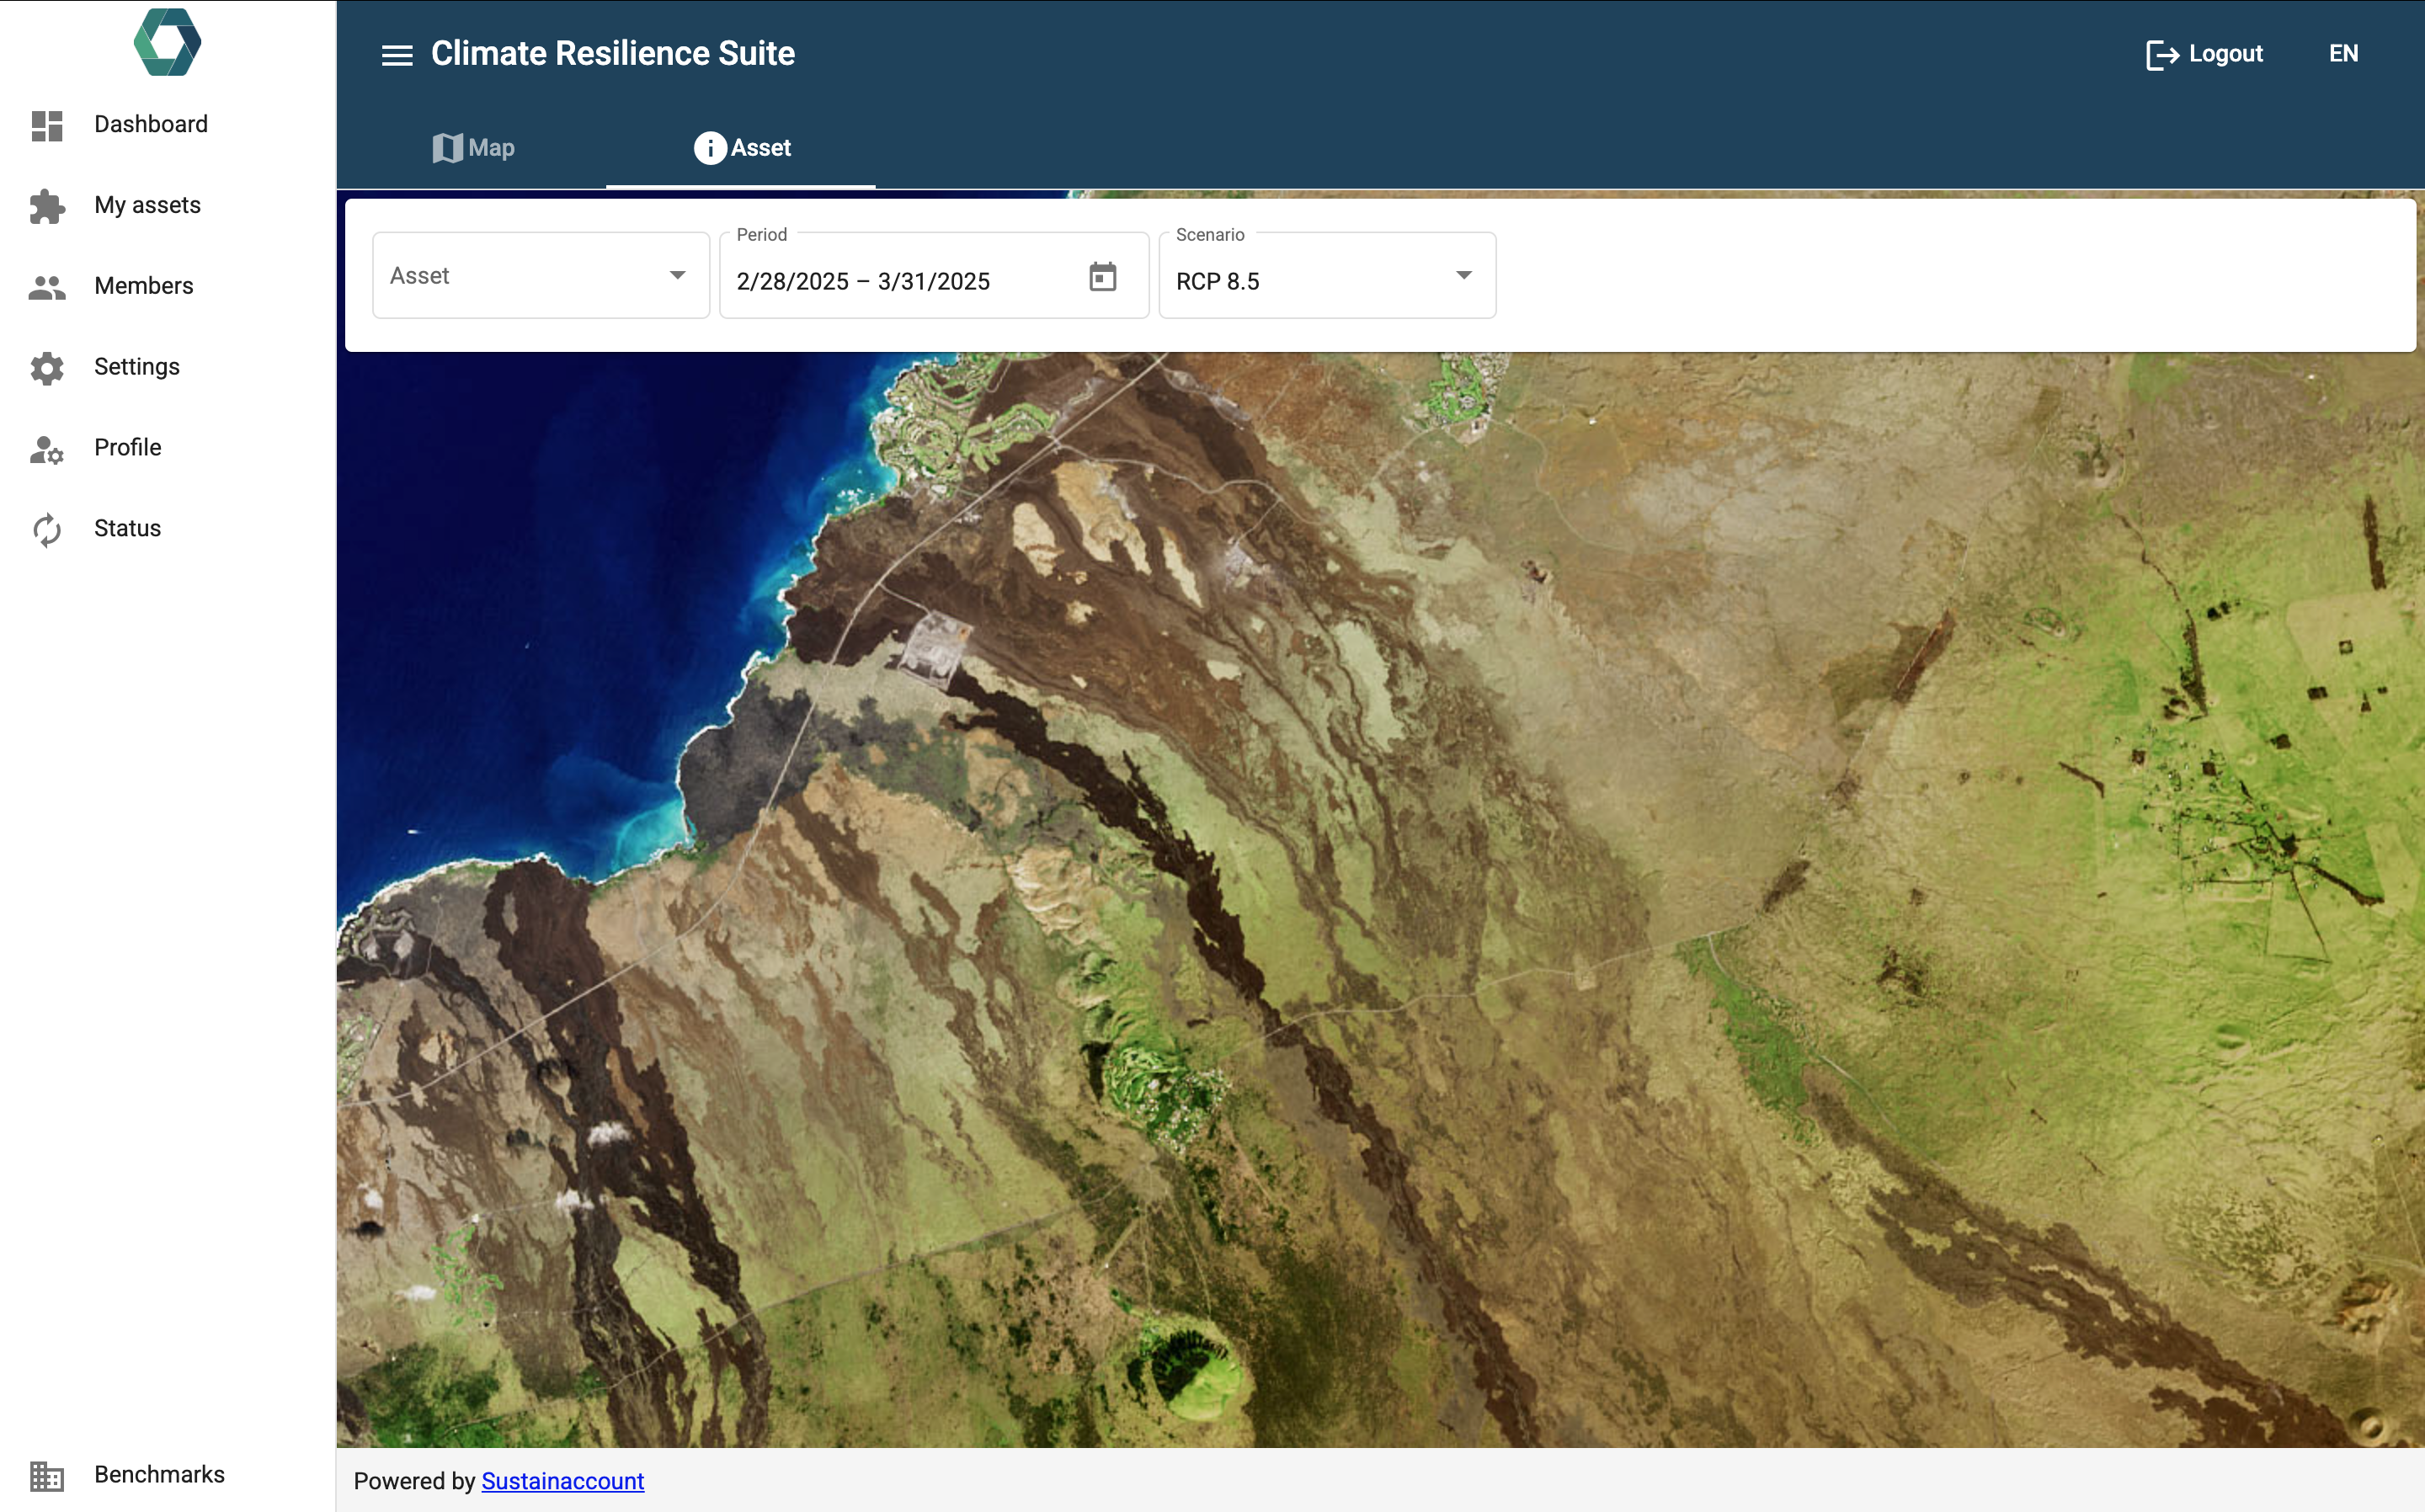This screenshot has width=2425, height=1512.
Task: Click the hamburger menu icon
Action: (397, 55)
